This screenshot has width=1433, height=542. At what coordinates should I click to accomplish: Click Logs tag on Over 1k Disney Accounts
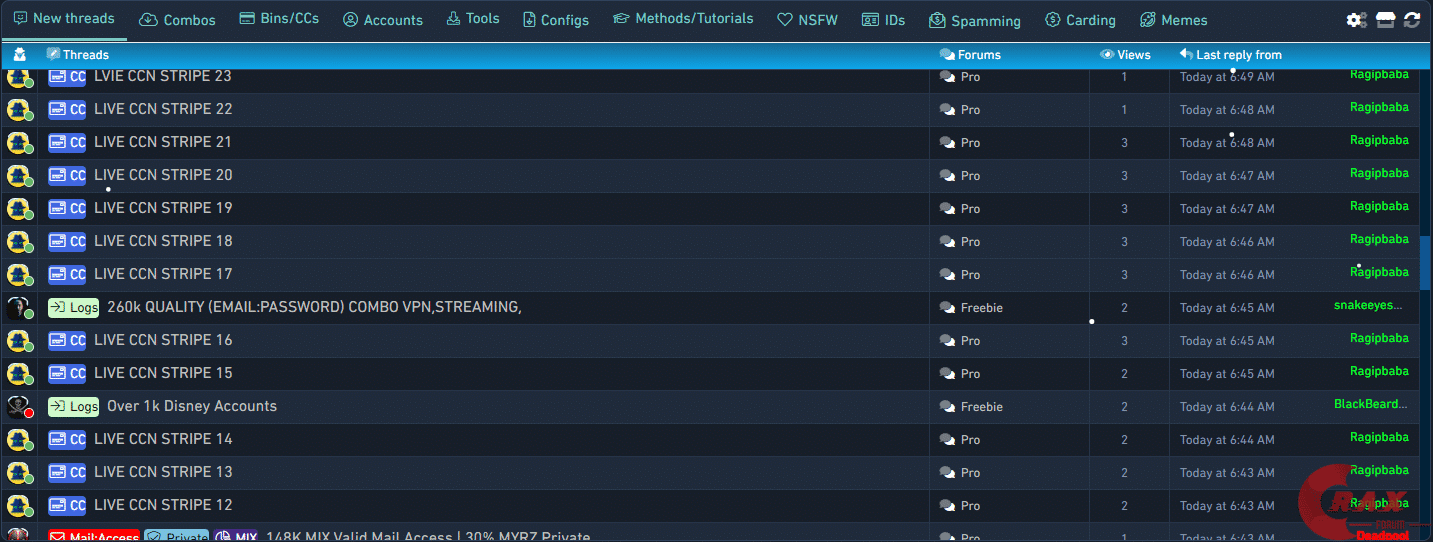[x=74, y=406]
